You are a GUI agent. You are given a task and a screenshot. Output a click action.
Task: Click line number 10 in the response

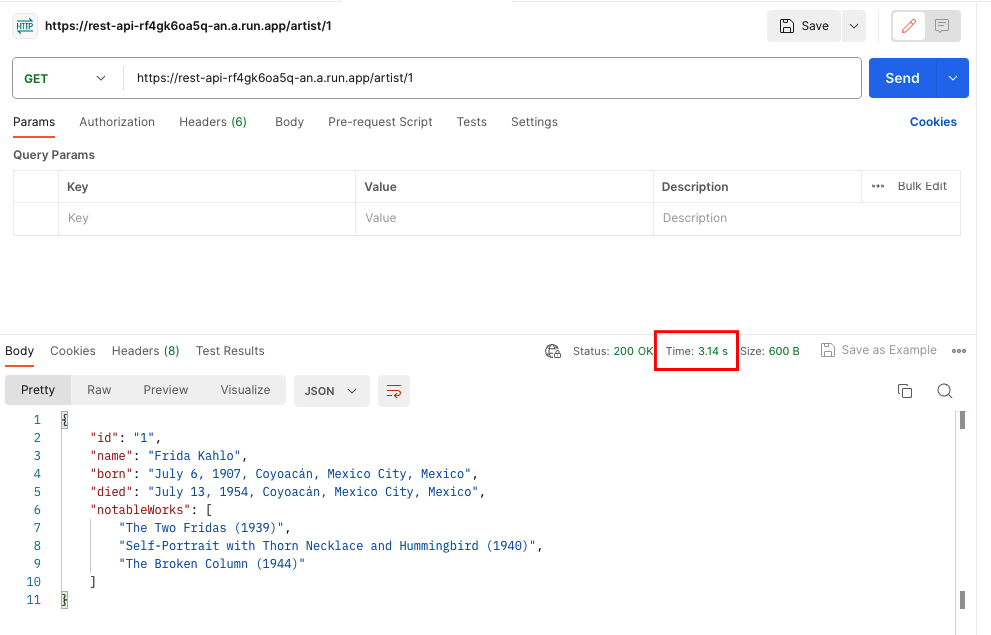tap(33, 582)
